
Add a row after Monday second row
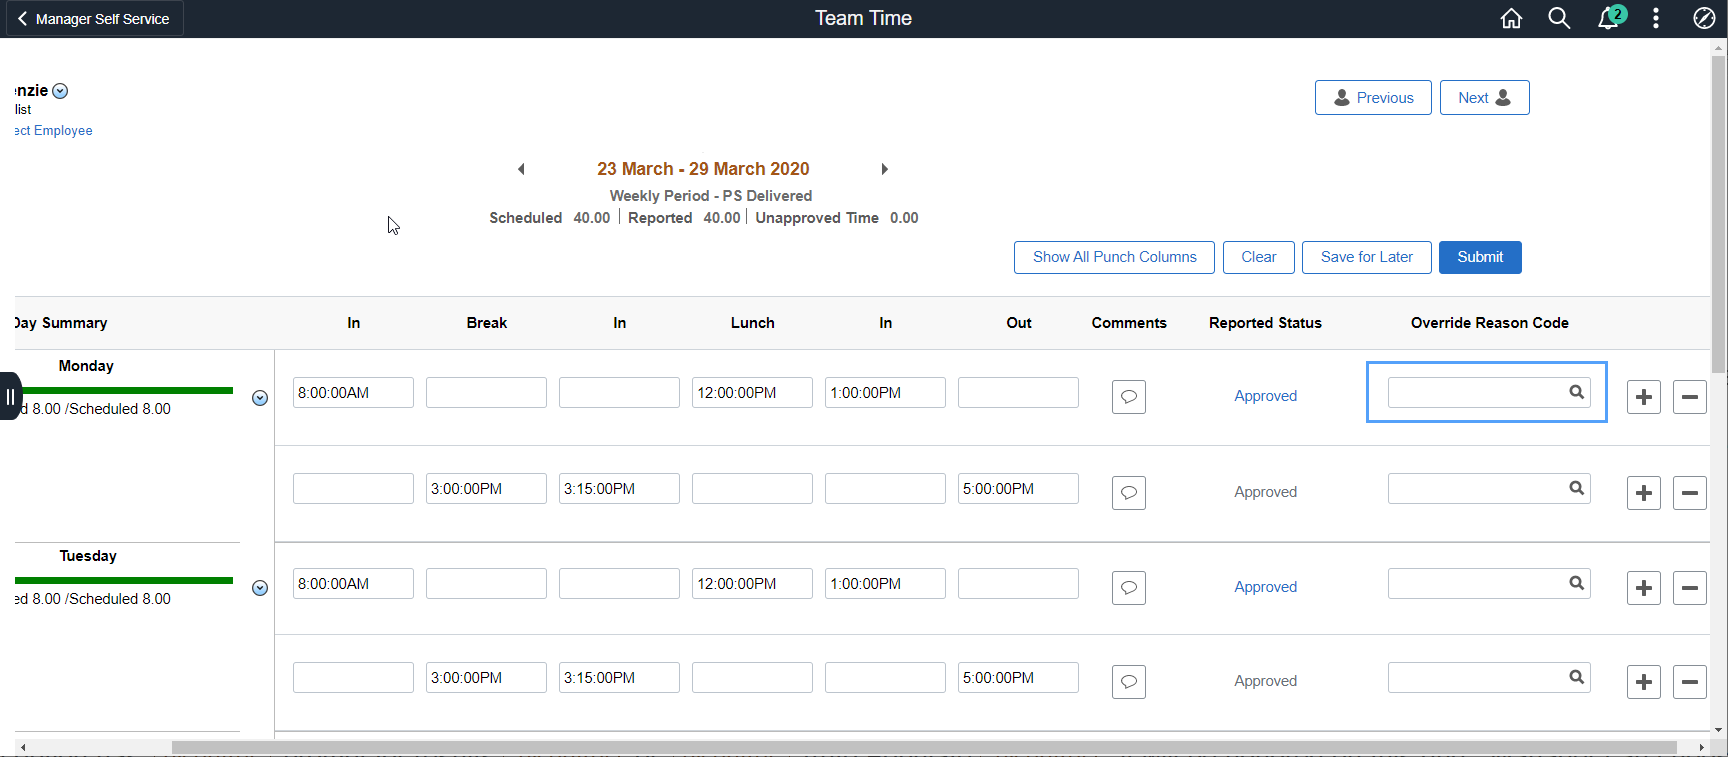(1644, 493)
